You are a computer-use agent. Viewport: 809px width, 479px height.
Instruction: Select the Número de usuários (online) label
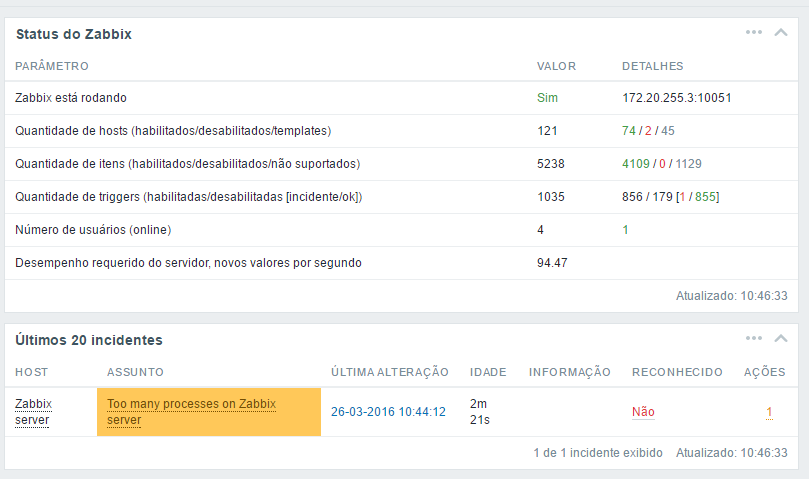(x=93, y=230)
